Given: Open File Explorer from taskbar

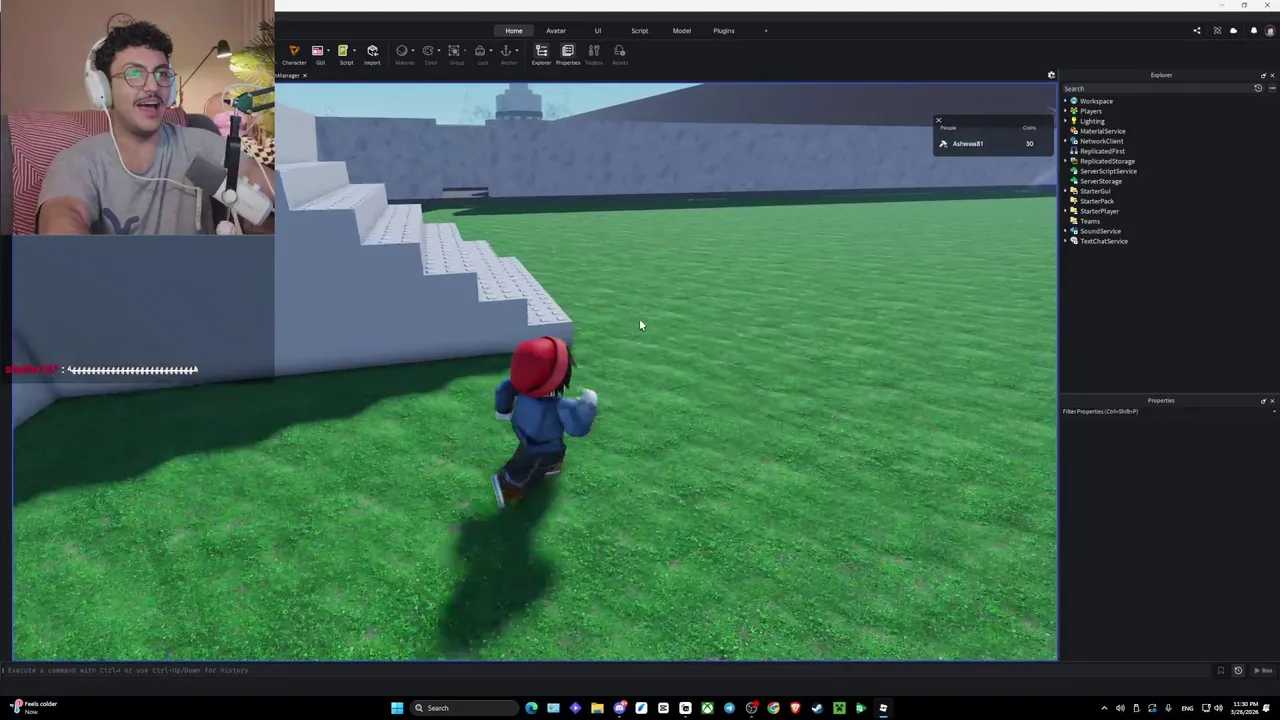Looking at the screenshot, I should (597, 708).
